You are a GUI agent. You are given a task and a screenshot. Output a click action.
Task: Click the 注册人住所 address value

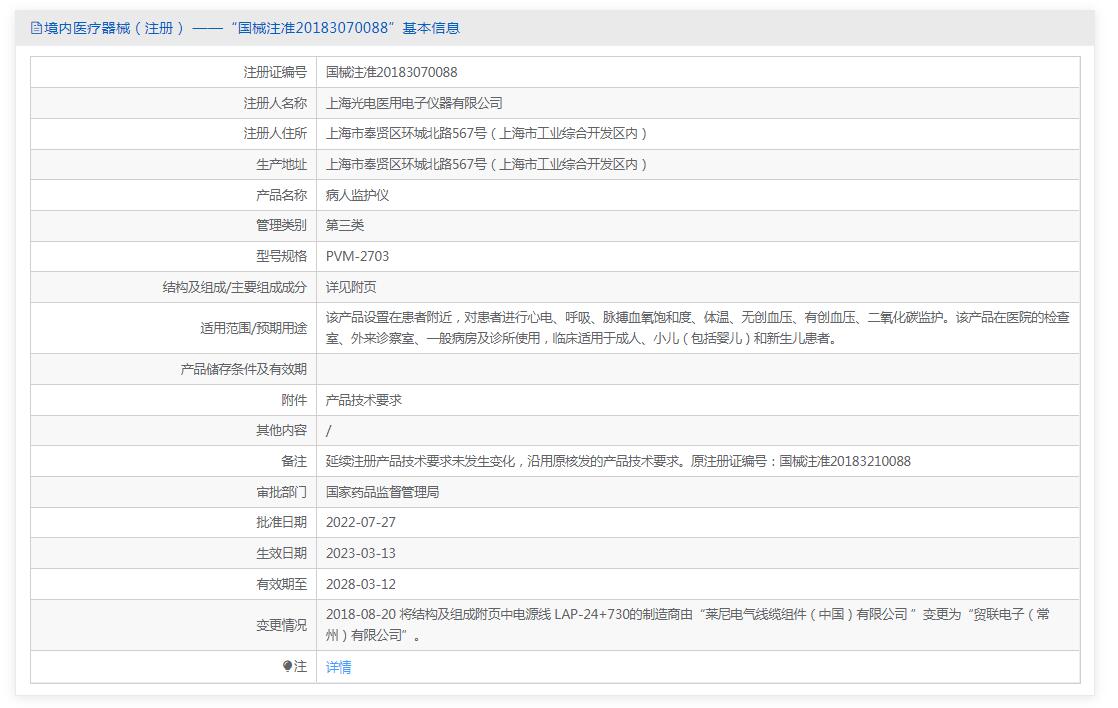coord(488,133)
